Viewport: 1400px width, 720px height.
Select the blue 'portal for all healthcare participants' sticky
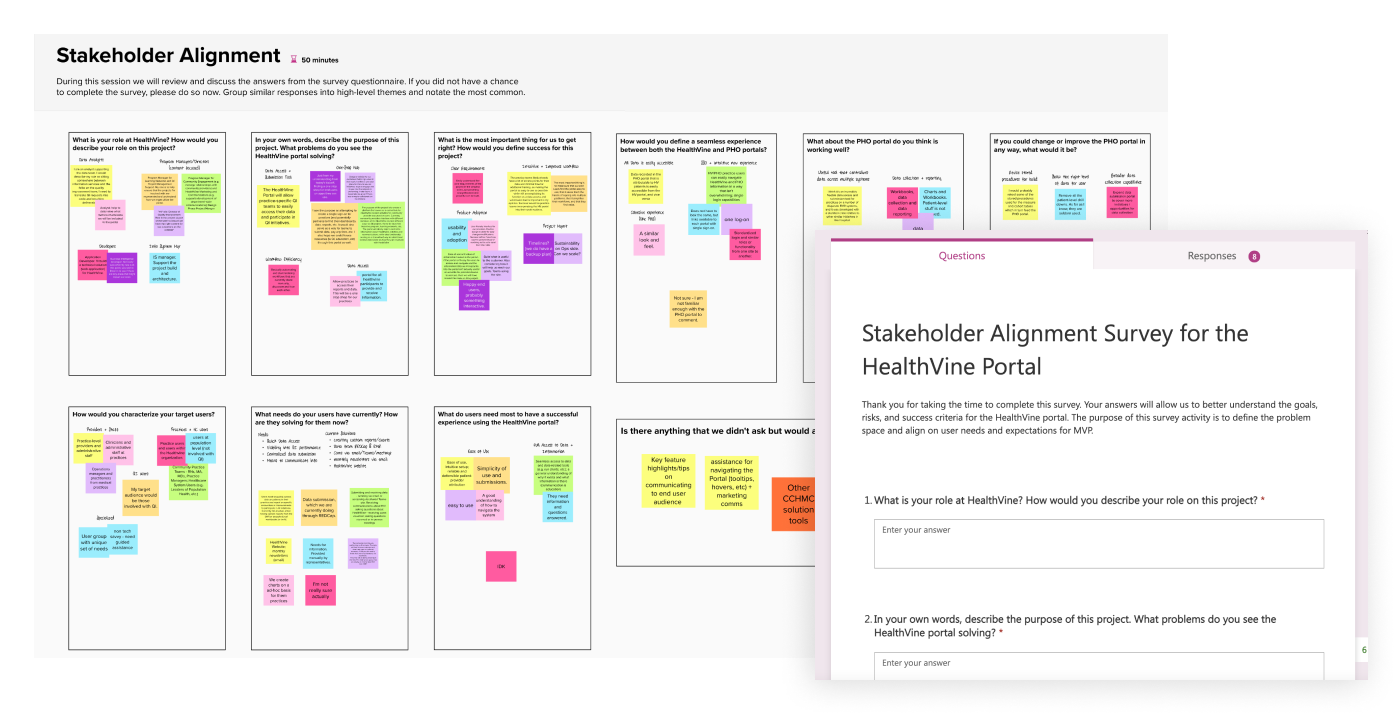tap(372, 285)
